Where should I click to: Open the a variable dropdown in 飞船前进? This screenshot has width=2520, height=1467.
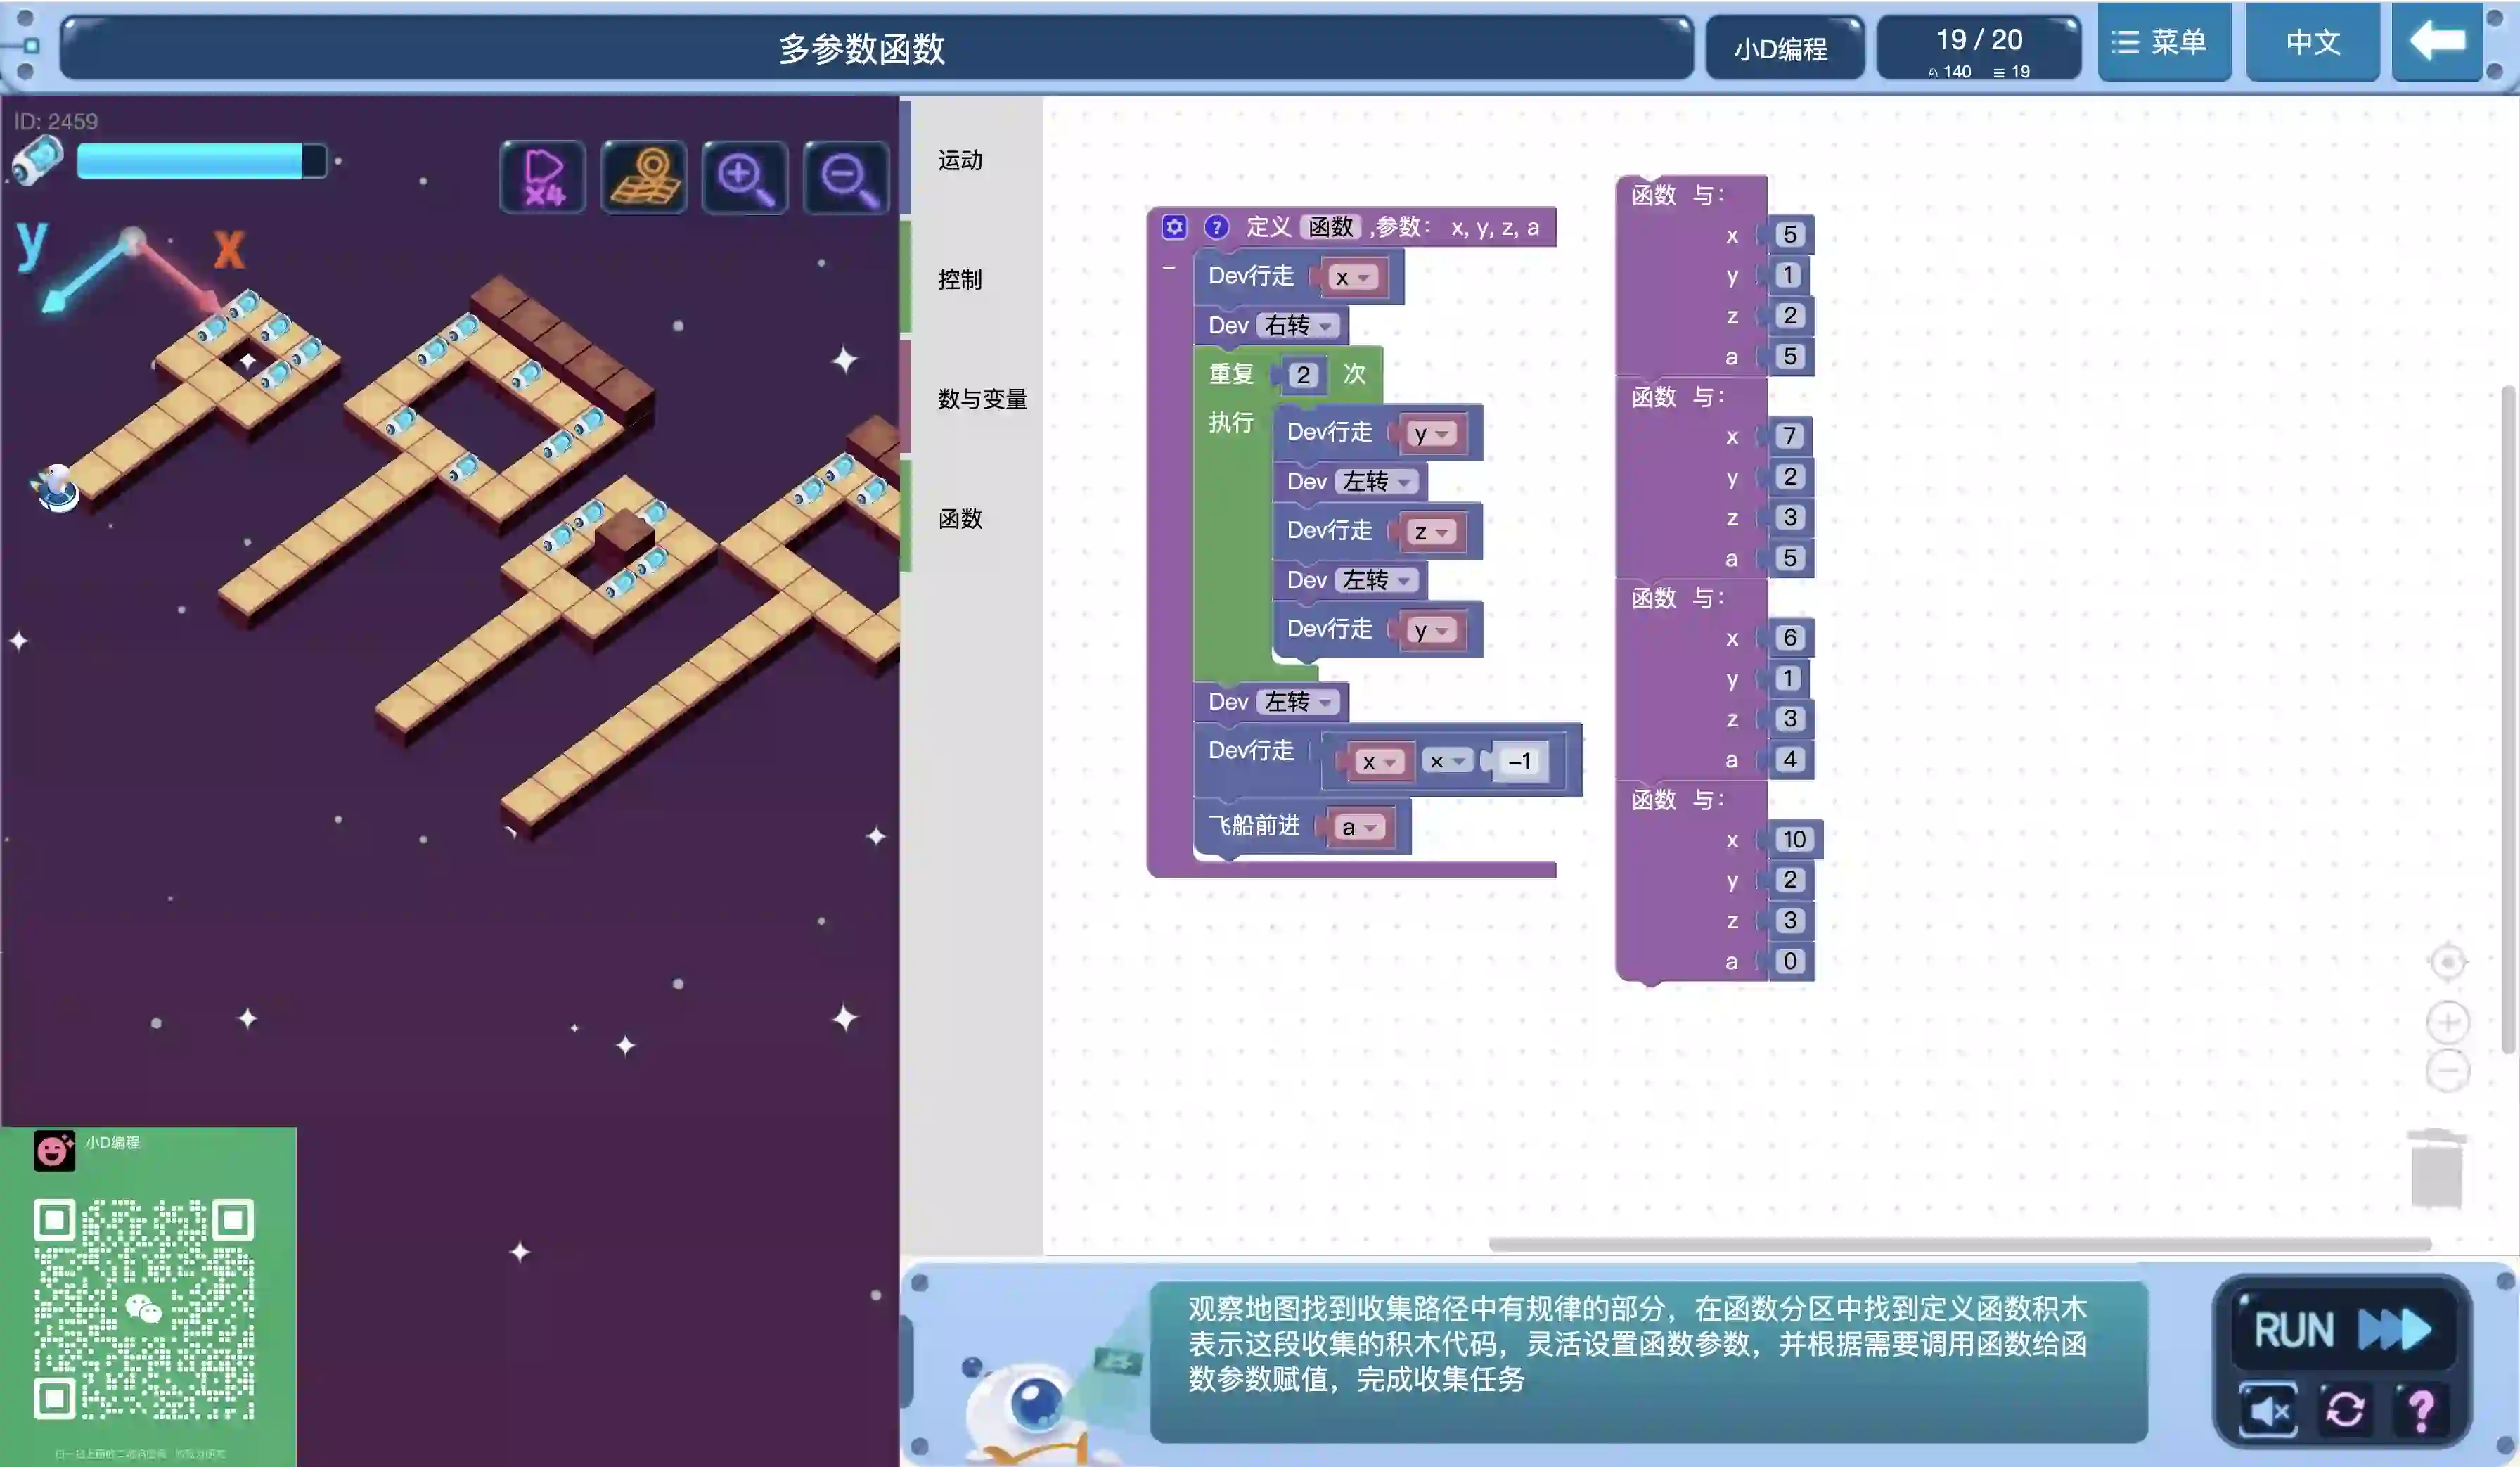(1359, 828)
